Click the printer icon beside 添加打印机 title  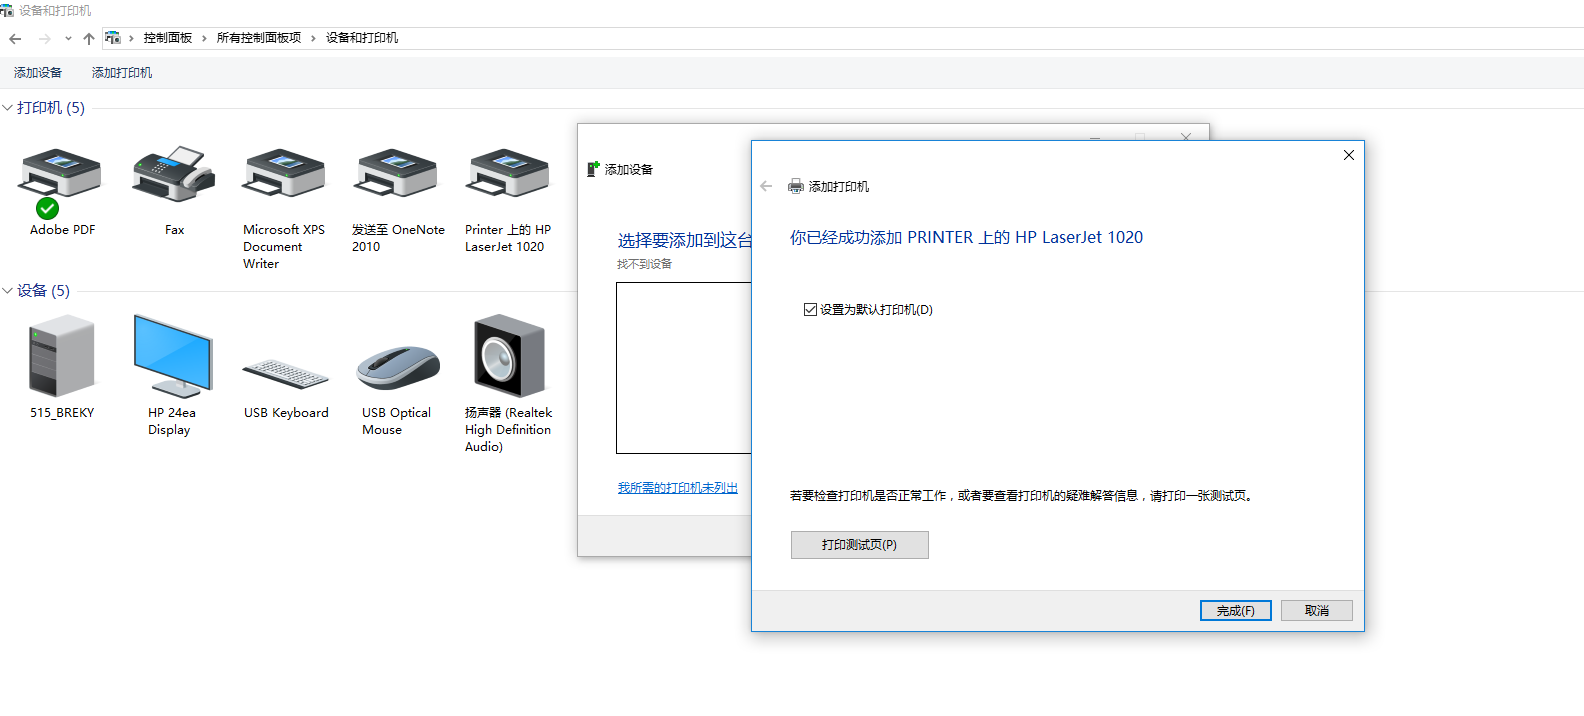tap(796, 186)
